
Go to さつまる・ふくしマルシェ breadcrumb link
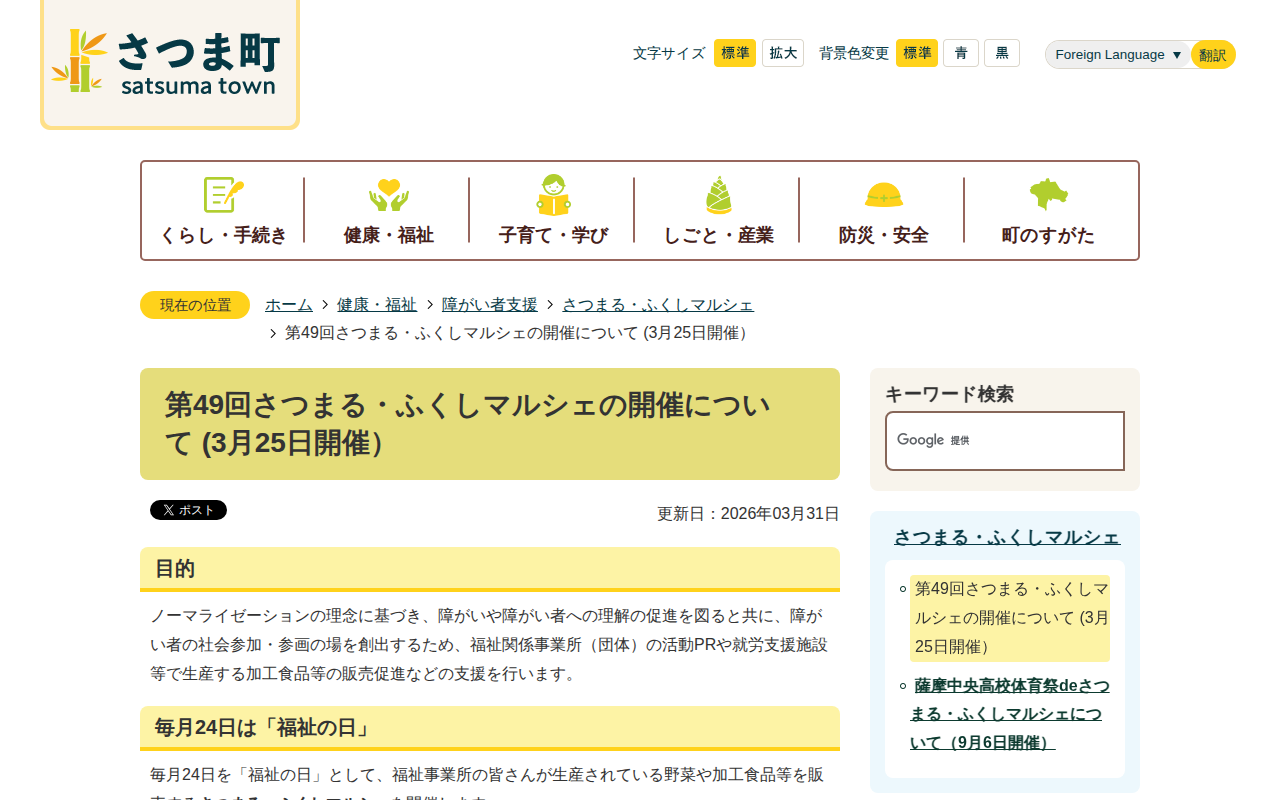point(658,305)
